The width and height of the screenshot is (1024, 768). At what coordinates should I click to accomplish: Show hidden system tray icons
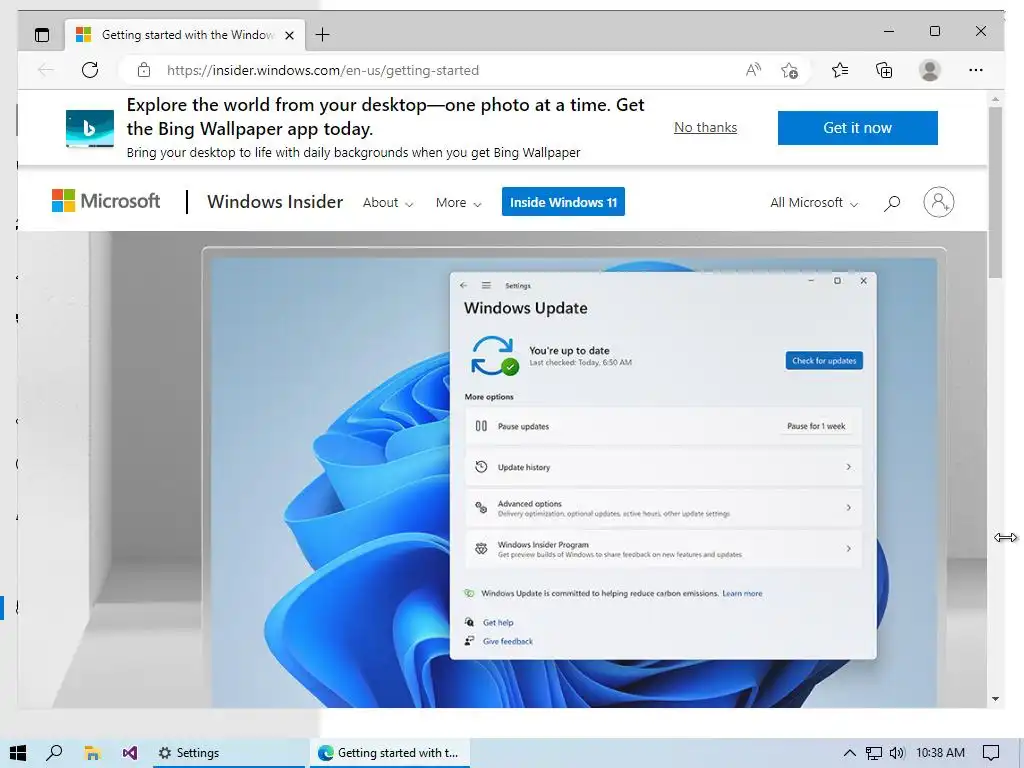[x=850, y=753]
